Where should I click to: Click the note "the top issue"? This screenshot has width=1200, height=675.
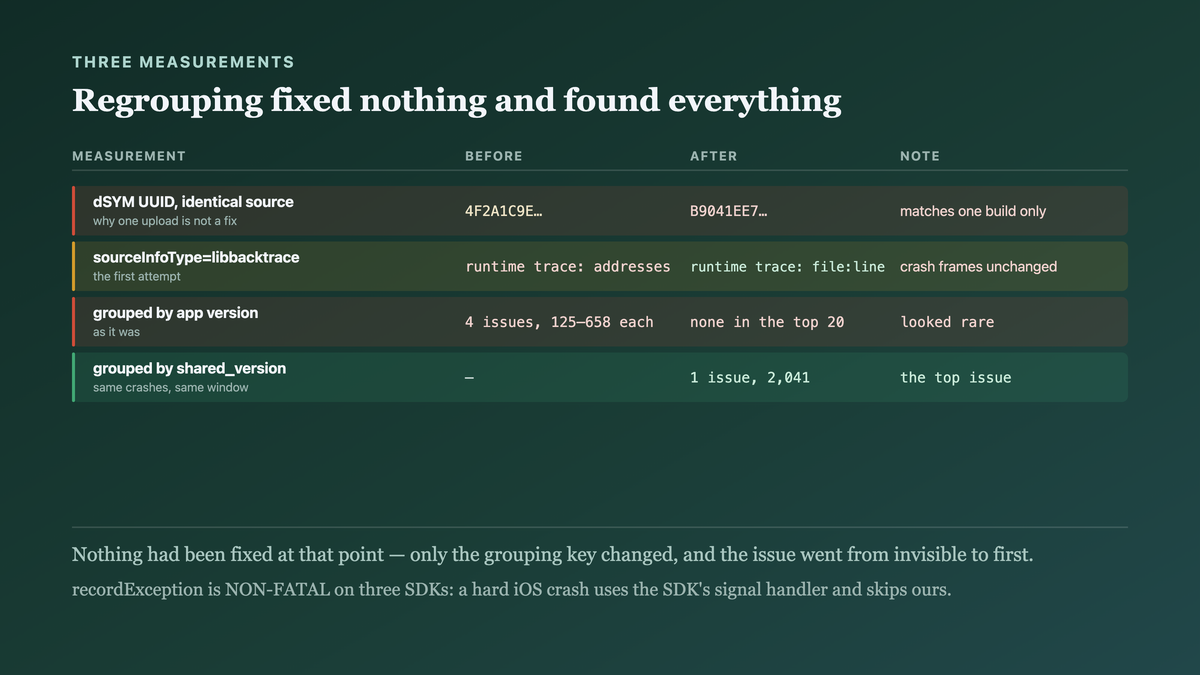956,378
